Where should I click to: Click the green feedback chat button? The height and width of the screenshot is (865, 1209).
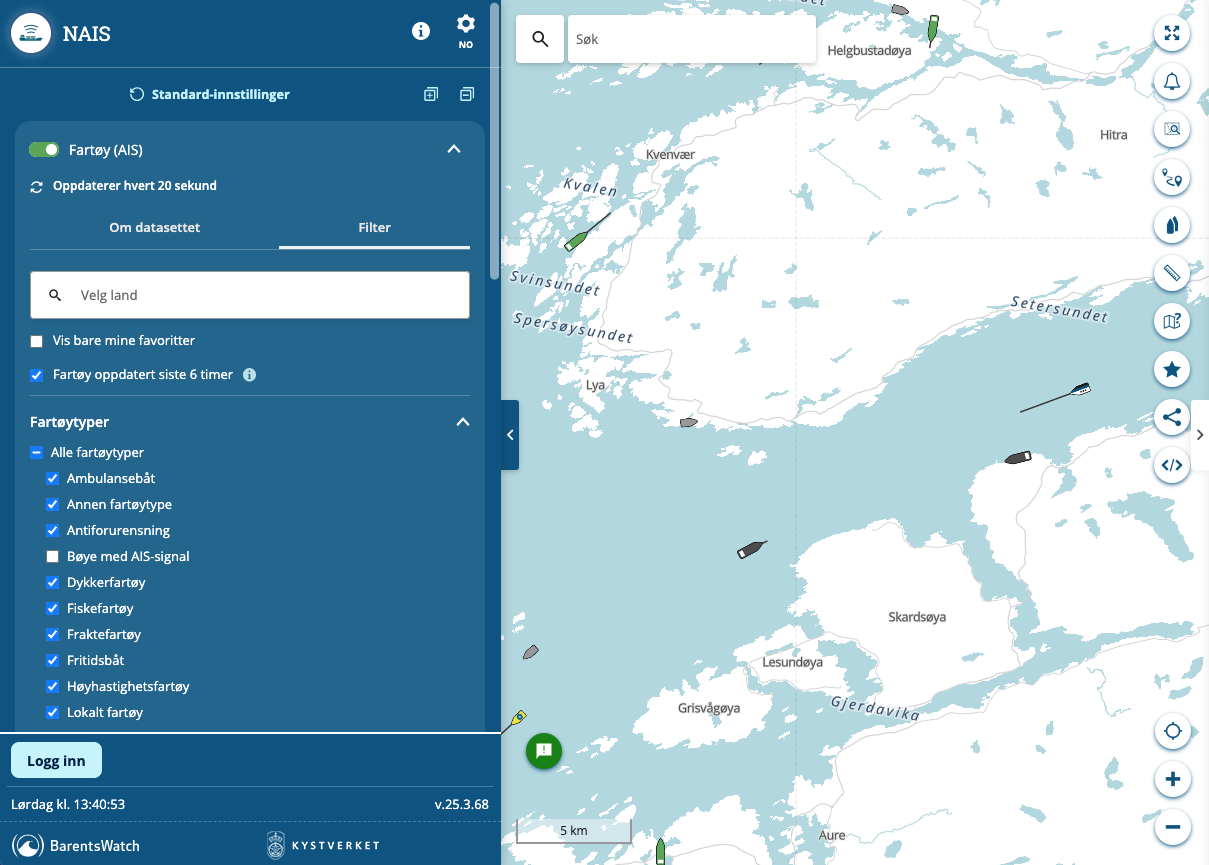[544, 750]
